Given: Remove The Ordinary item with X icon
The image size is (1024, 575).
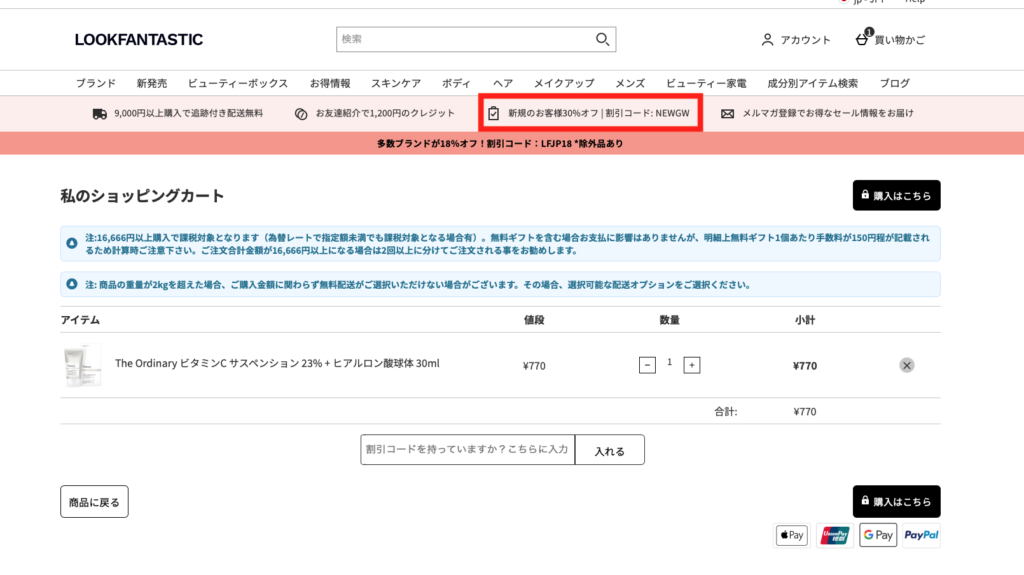Looking at the screenshot, I should 906,365.
